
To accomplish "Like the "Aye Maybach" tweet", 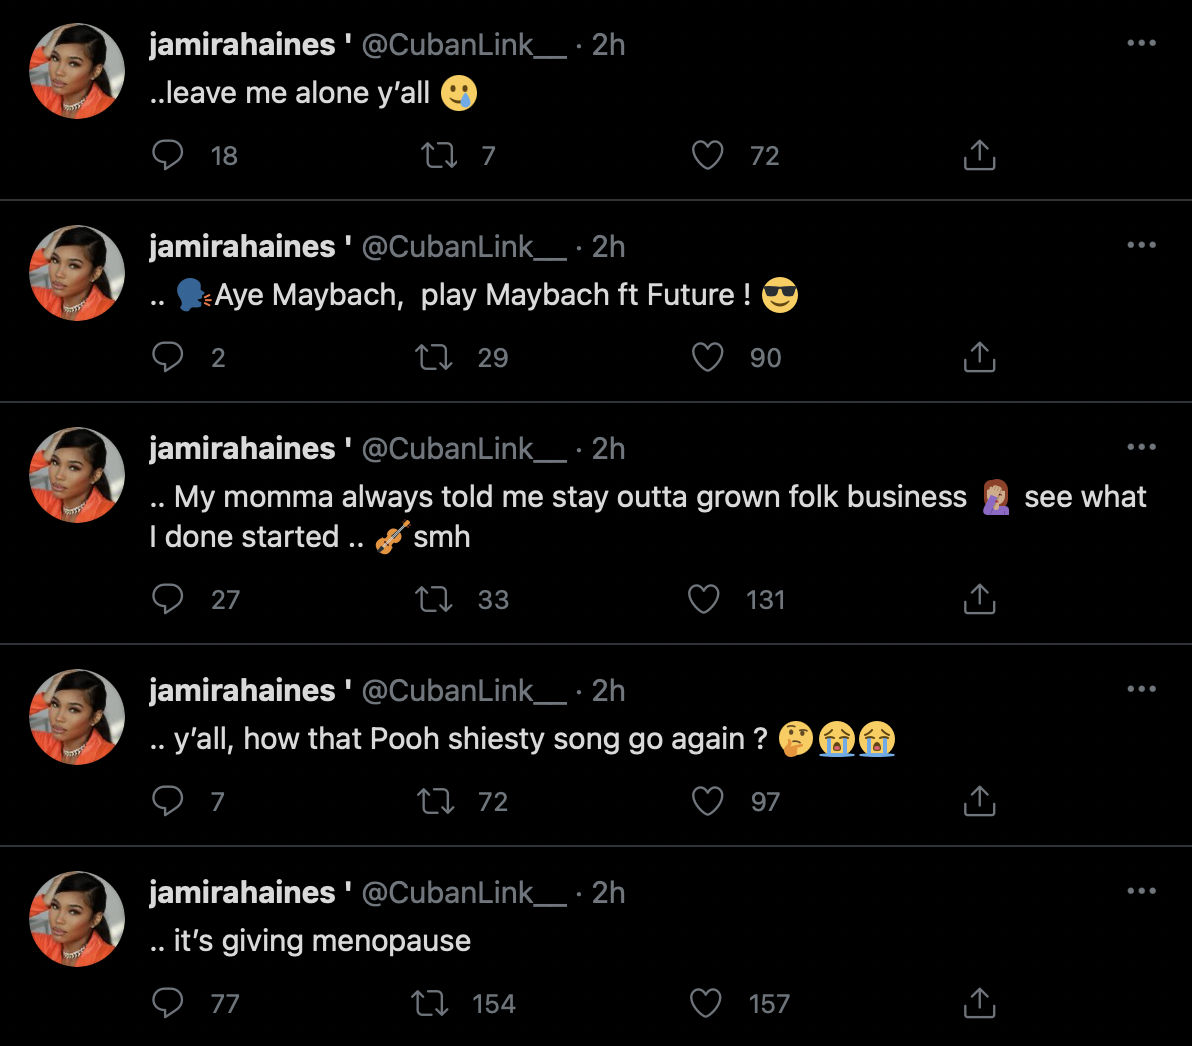I will coord(707,357).
